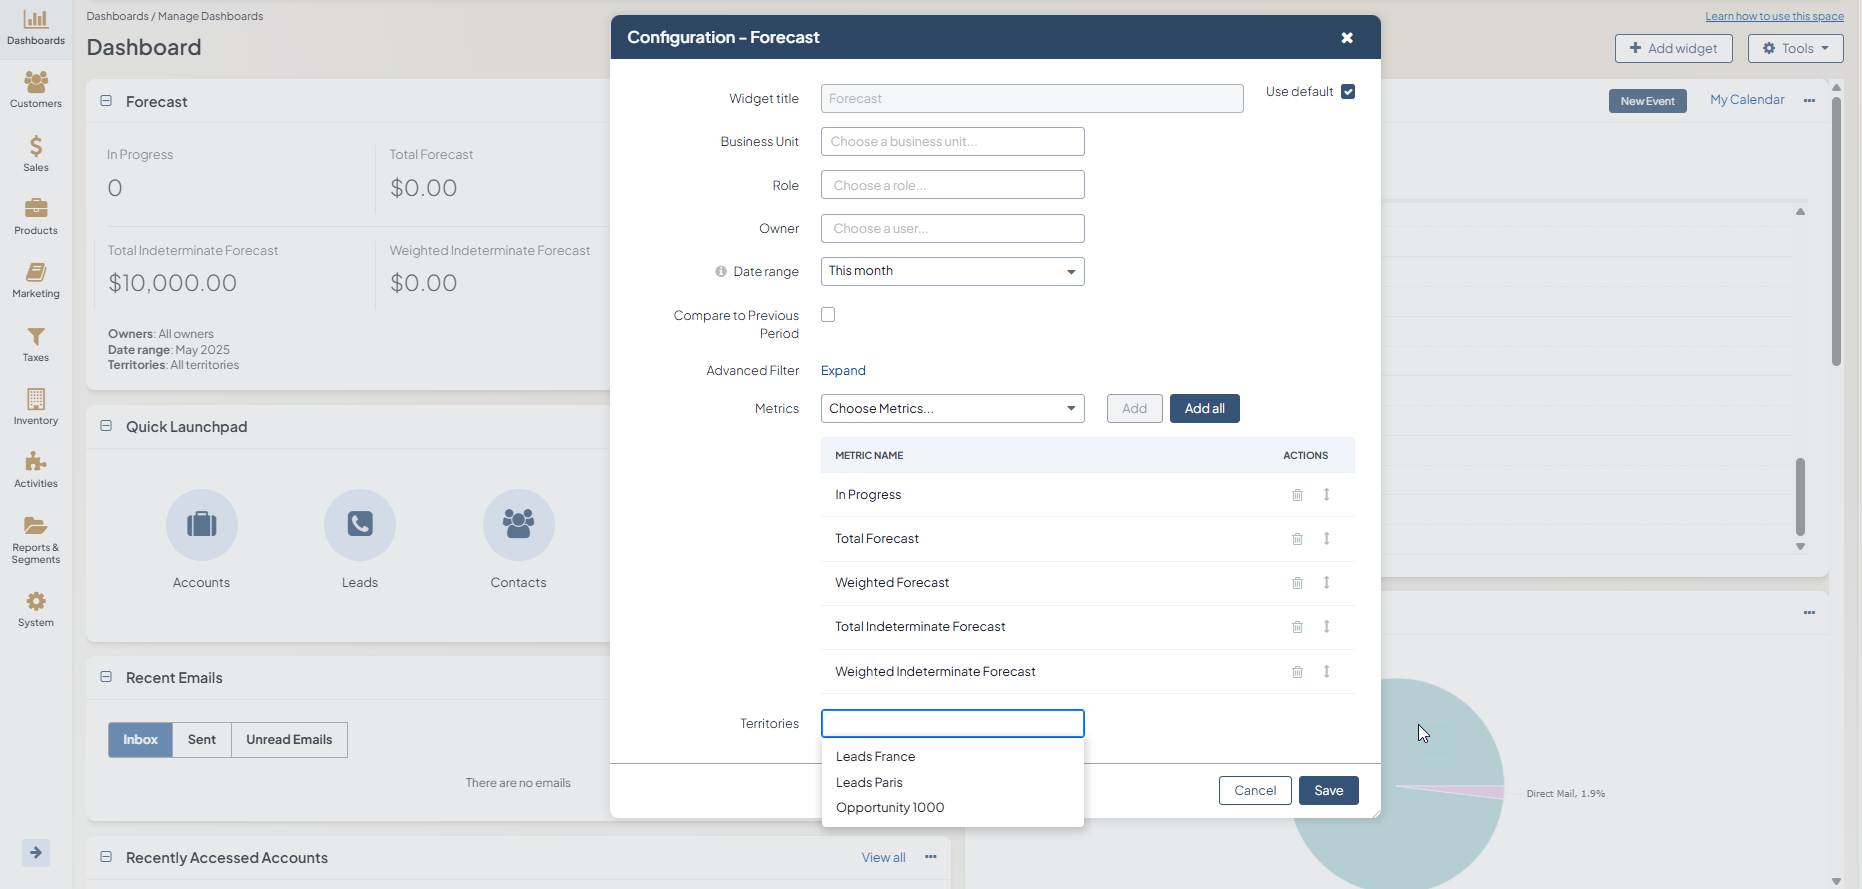Open the Tools dropdown menu
1862x889 pixels.
(1795, 48)
